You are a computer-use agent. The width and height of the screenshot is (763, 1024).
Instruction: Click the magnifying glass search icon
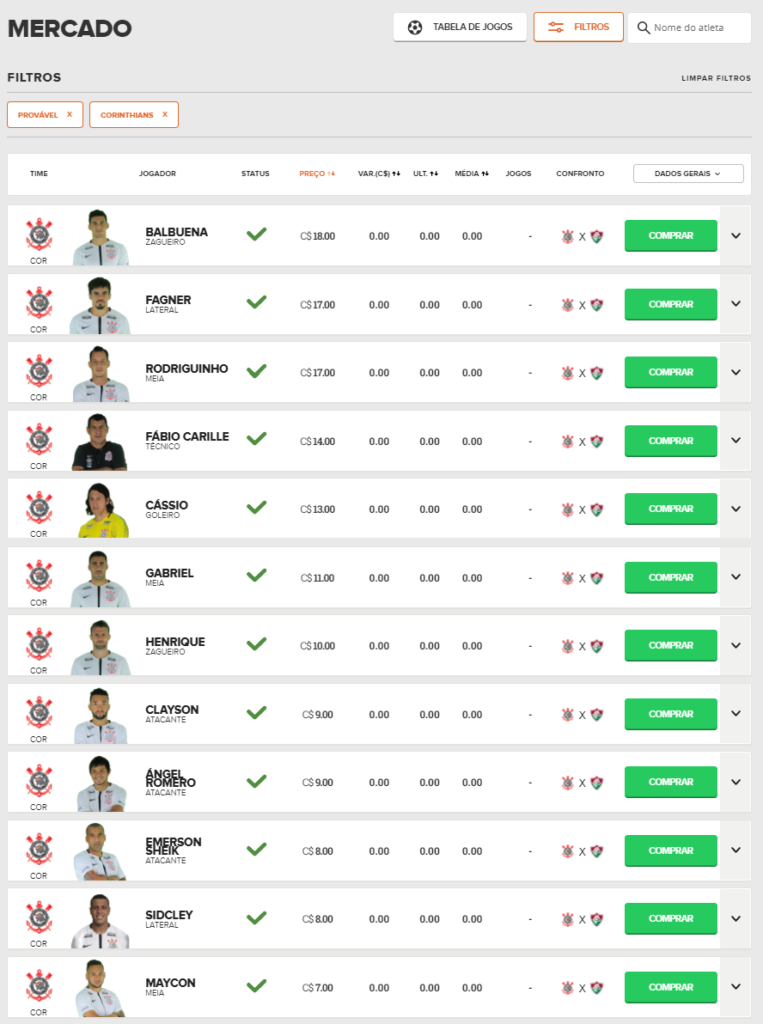(643, 28)
